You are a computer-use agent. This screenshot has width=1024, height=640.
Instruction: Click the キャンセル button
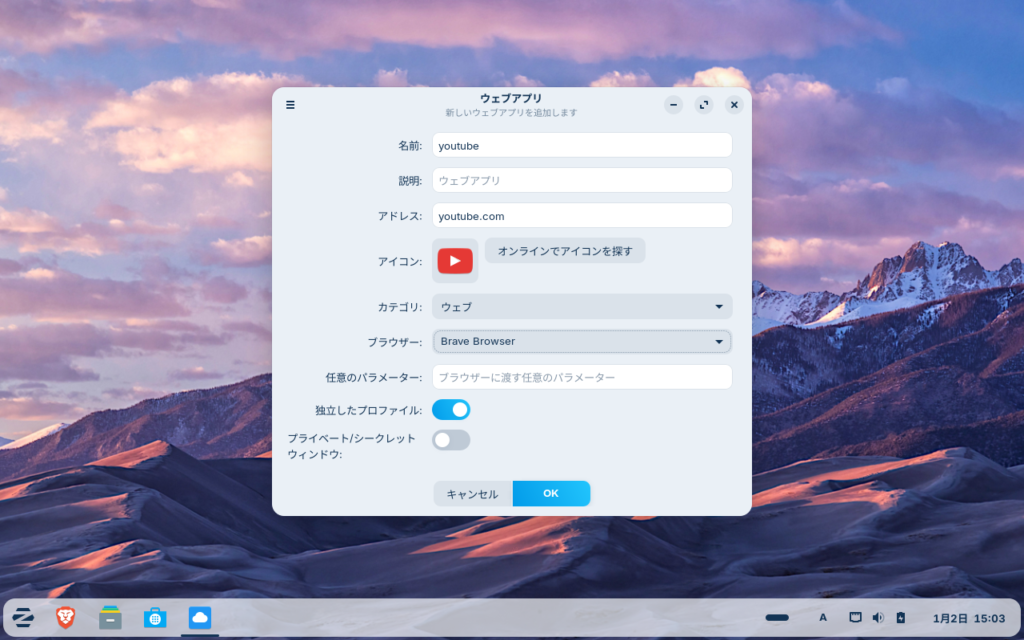coord(472,494)
